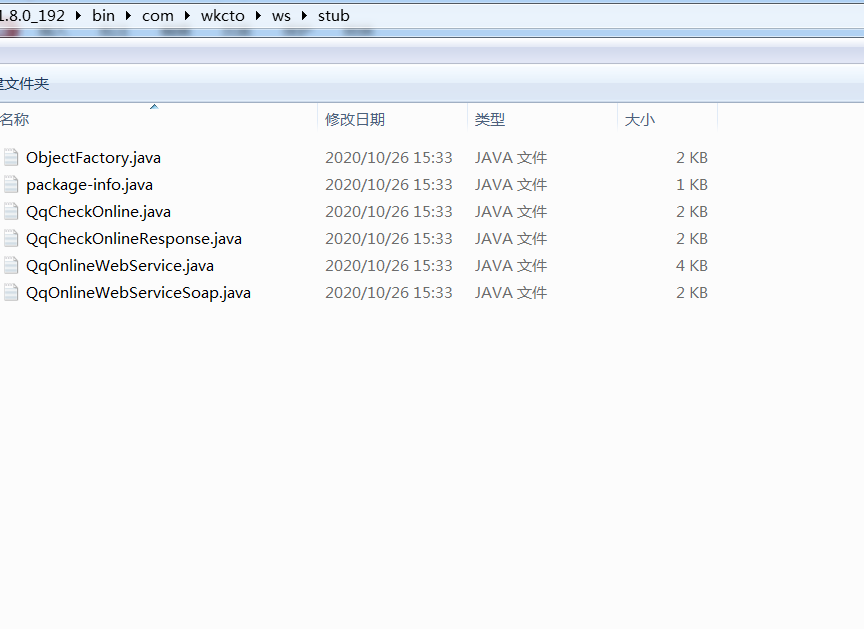
Task: Select file name package-info.java
Action: [x=89, y=185]
